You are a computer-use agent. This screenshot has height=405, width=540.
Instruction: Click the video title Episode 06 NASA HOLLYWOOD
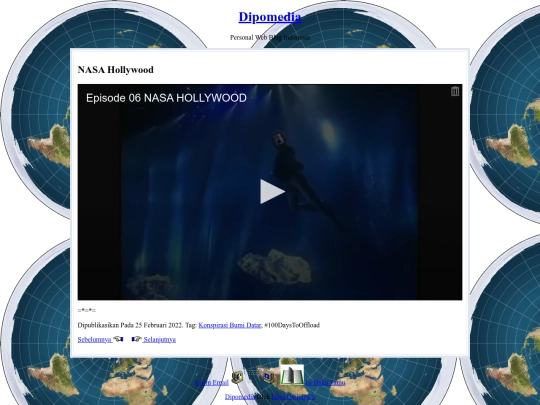(x=166, y=98)
